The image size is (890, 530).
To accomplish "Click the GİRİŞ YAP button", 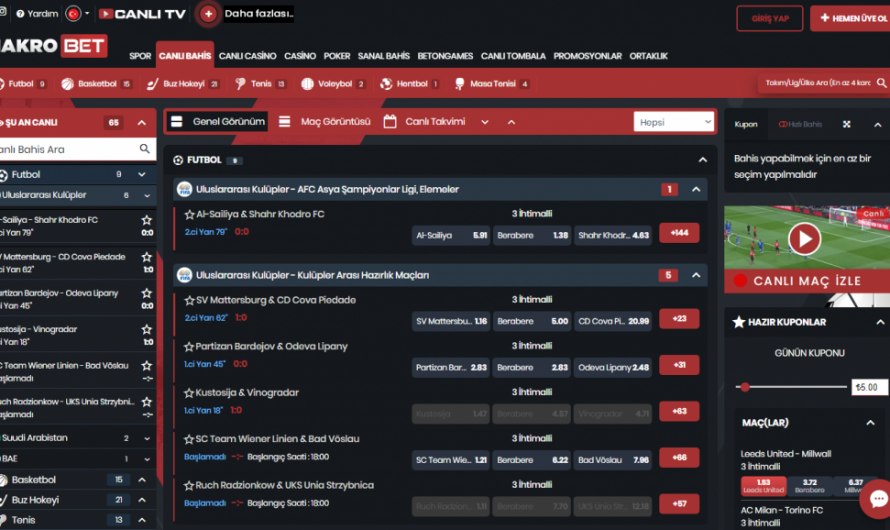I will tap(770, 18).
